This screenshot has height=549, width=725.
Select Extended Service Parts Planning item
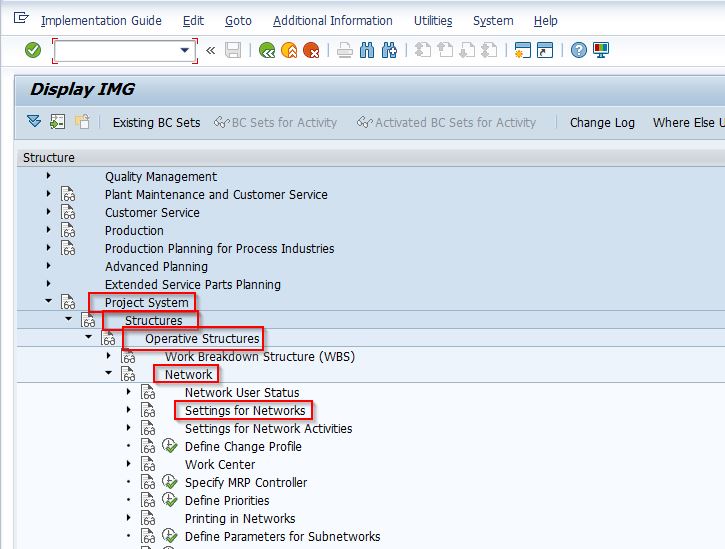pos(193,284)
